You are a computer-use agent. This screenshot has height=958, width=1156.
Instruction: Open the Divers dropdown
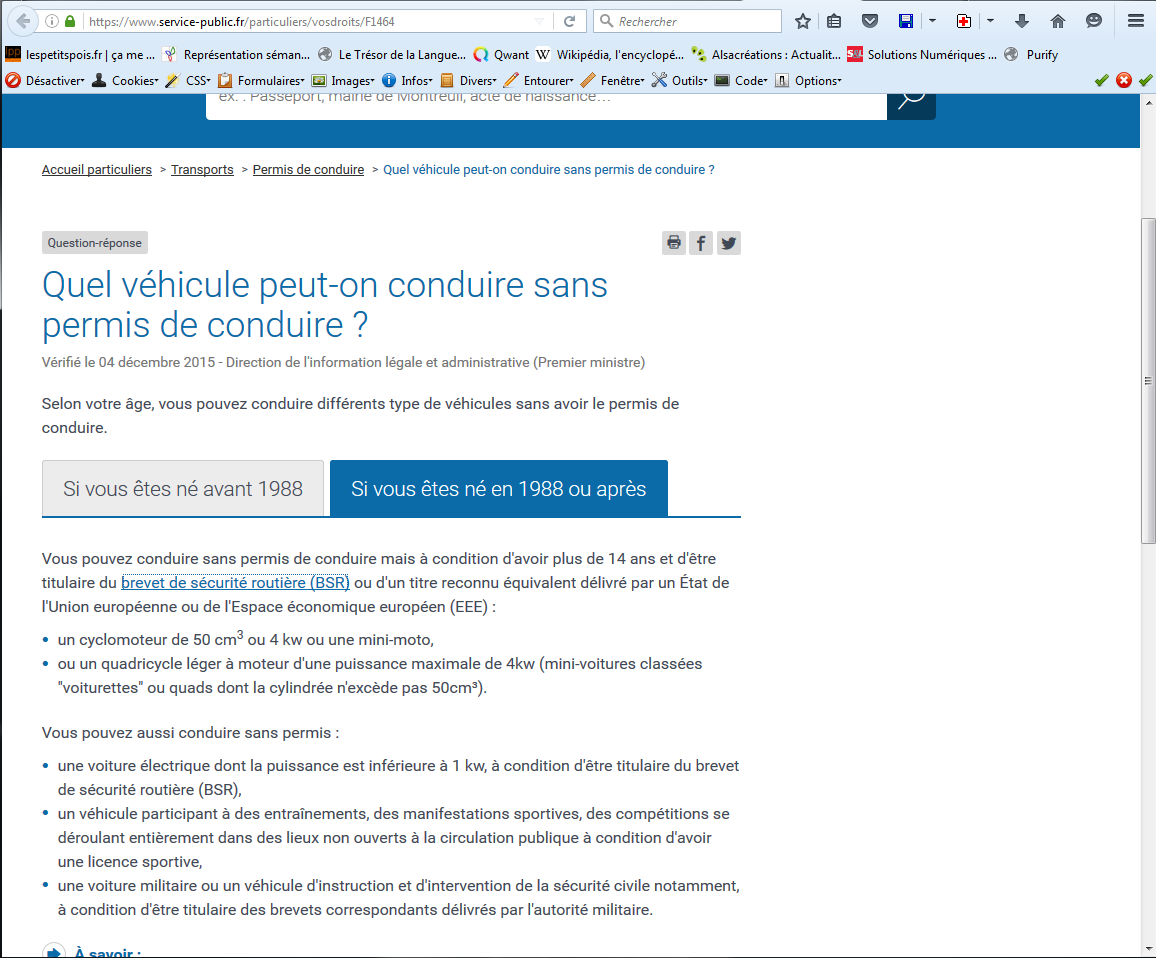(468, 80)
